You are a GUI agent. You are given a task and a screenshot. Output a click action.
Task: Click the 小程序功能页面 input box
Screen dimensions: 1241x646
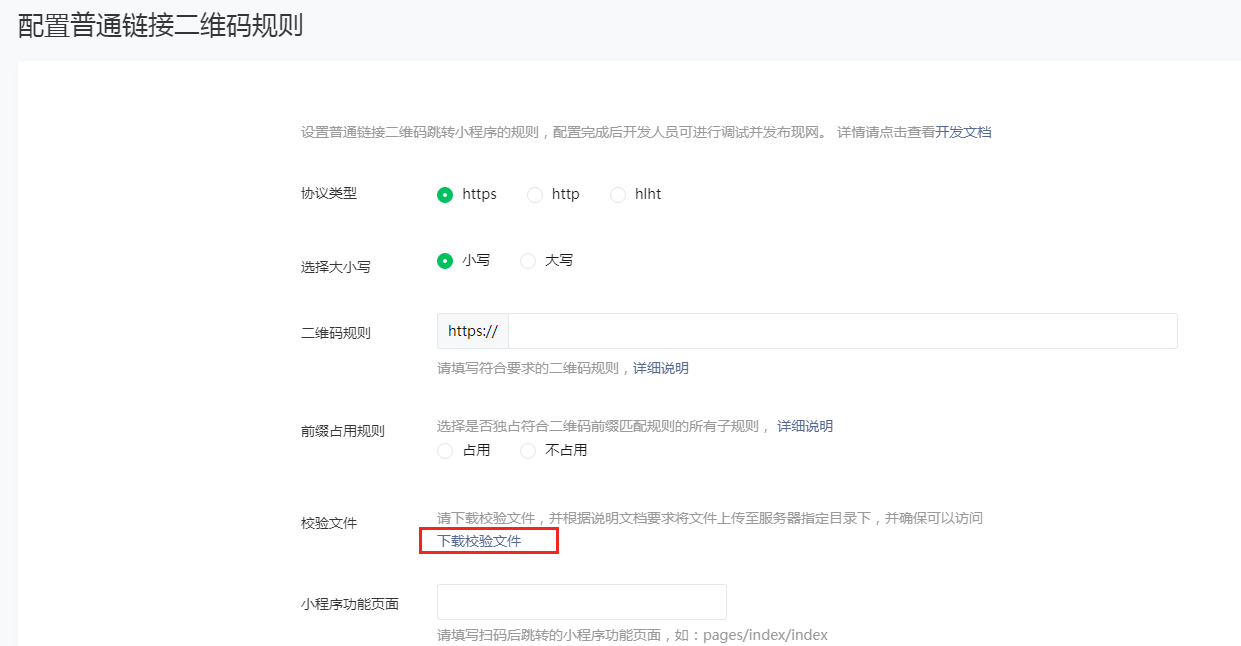581,602
